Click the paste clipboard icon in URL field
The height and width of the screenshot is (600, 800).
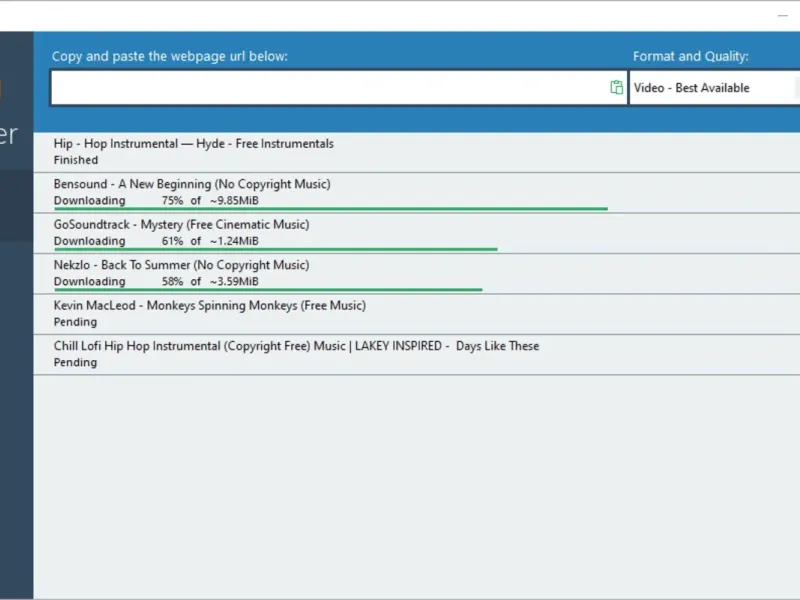pos(616,88)
